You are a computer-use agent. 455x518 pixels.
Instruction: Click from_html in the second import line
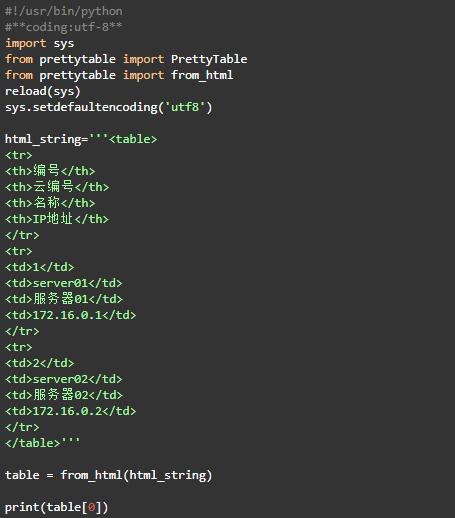click(x=202, y=75)
